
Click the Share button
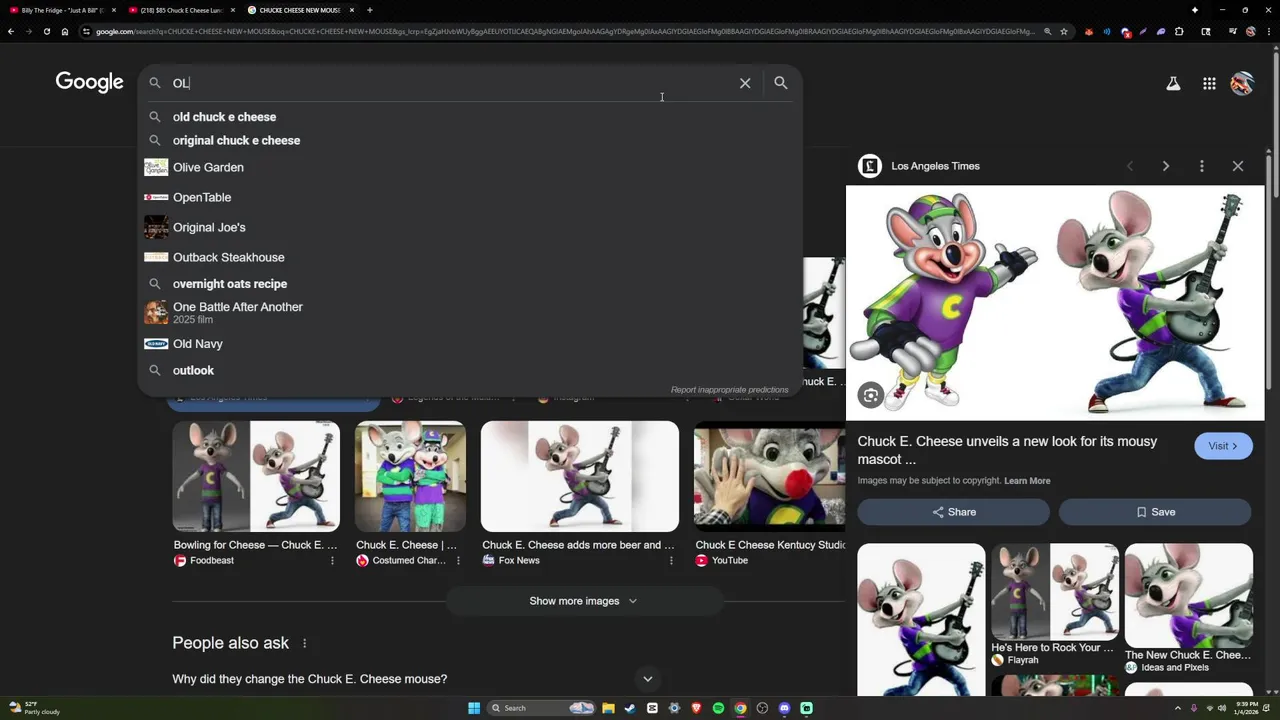click(x=953, y=512)
